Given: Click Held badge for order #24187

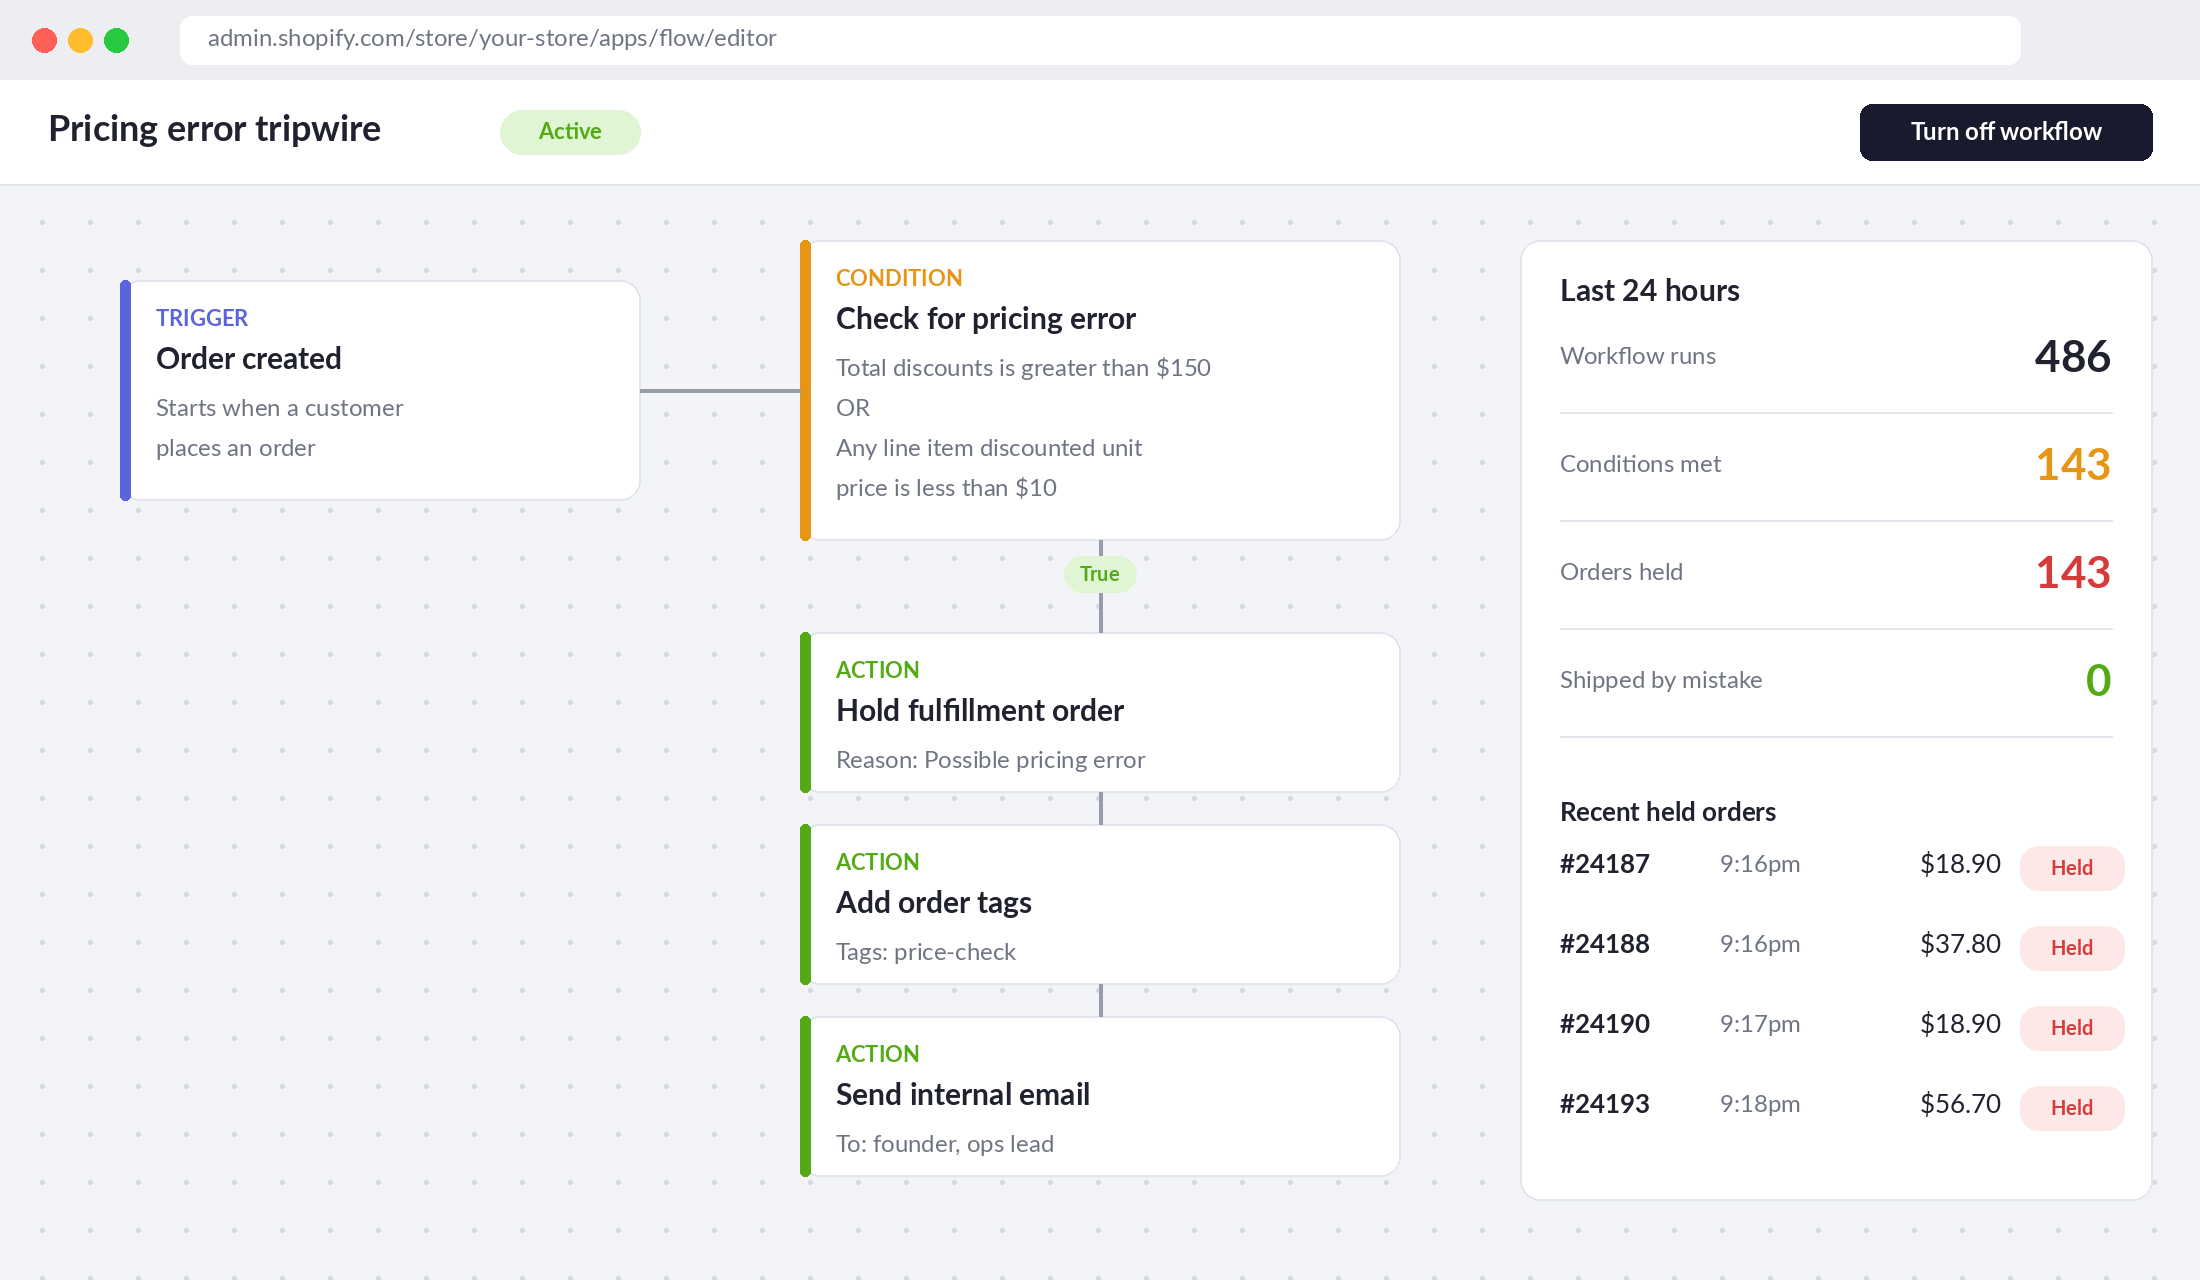Looking at the screenshot, I should pyautogui.click(x=2072, y=868).
